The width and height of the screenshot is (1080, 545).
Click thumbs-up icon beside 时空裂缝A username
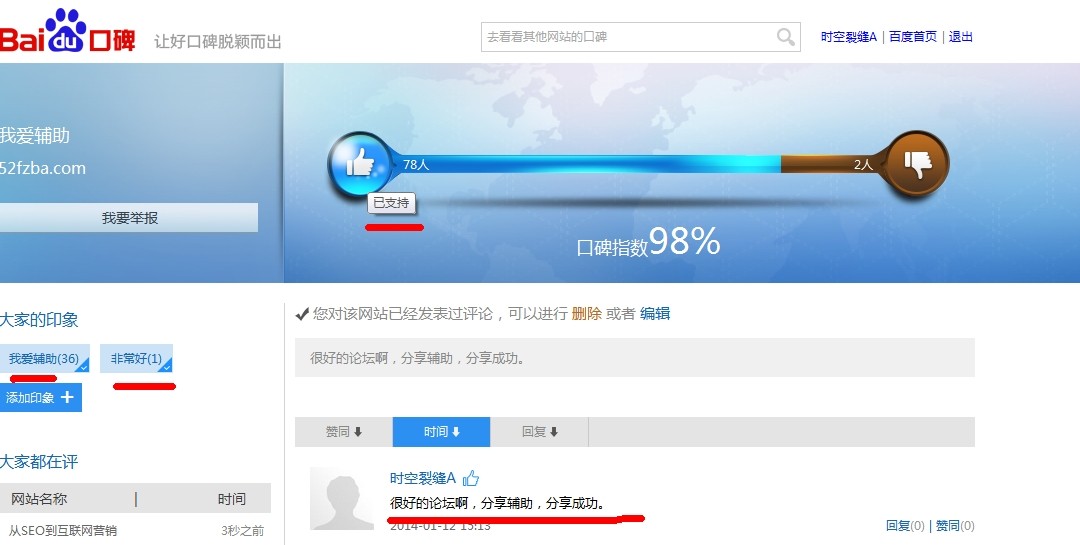[x=470, y=477]
